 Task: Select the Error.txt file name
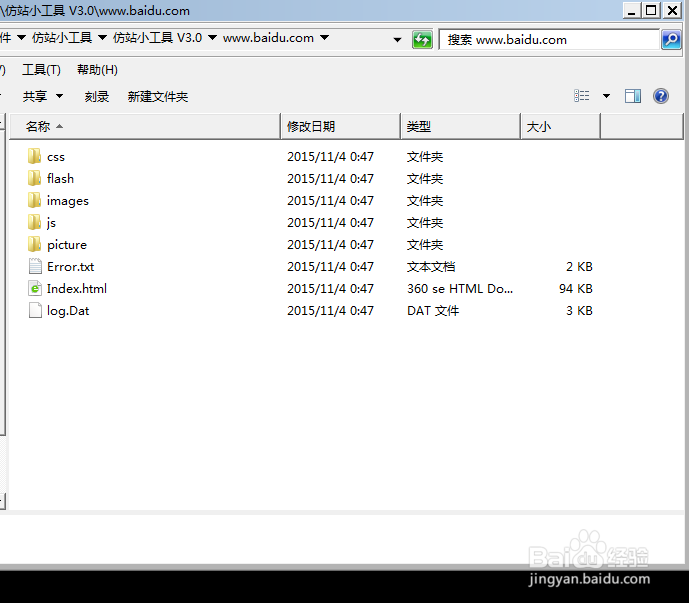70,267
